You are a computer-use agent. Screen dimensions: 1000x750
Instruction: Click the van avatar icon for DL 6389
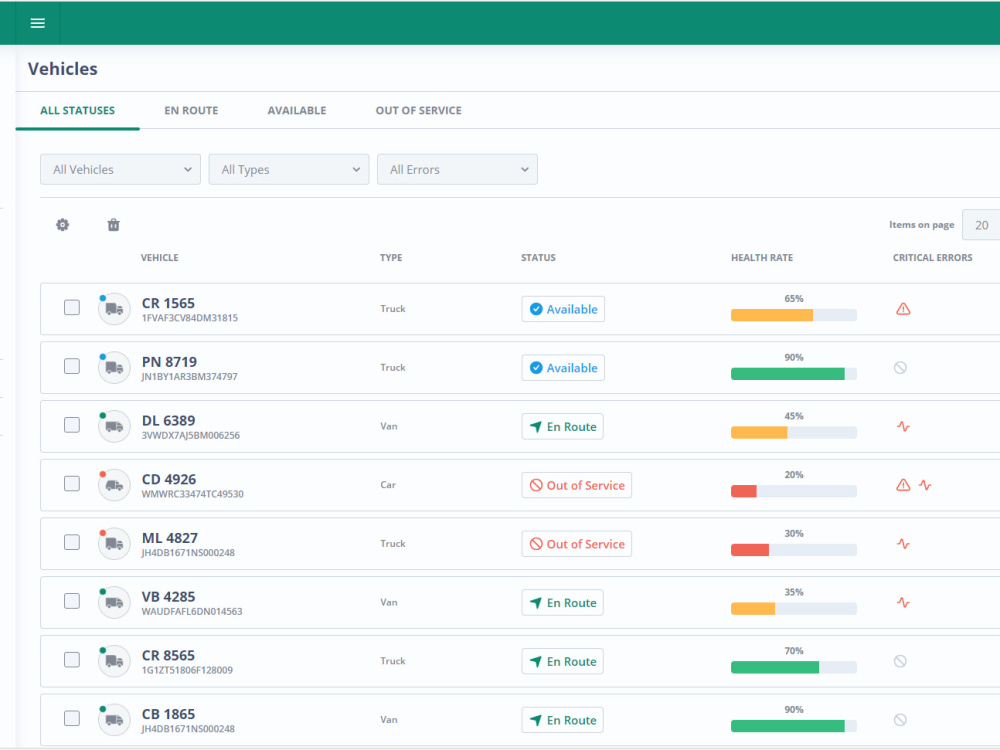click(x=114, y=427)
